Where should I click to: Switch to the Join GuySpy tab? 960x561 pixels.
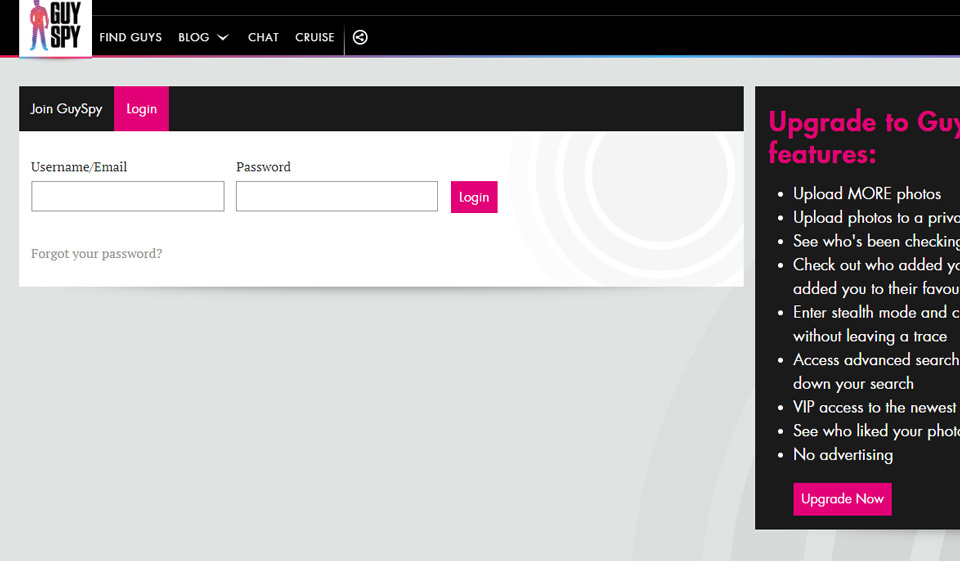click(x=66, y=109)
